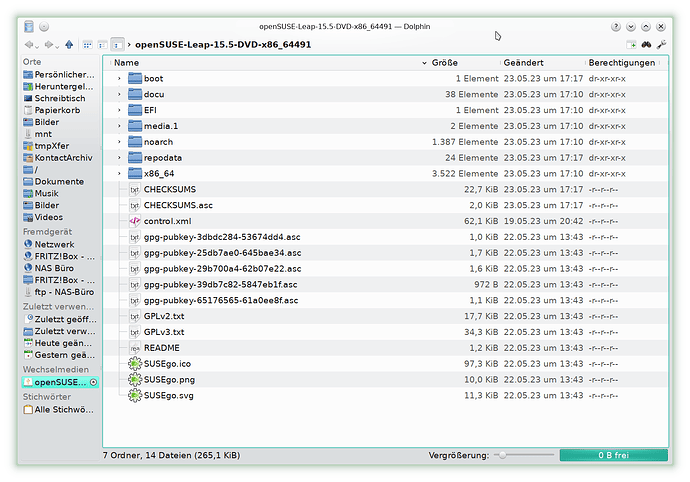Open Heruntergel... downloads place
Viewport: 690px width, 482px height.
tap(60, 86)
